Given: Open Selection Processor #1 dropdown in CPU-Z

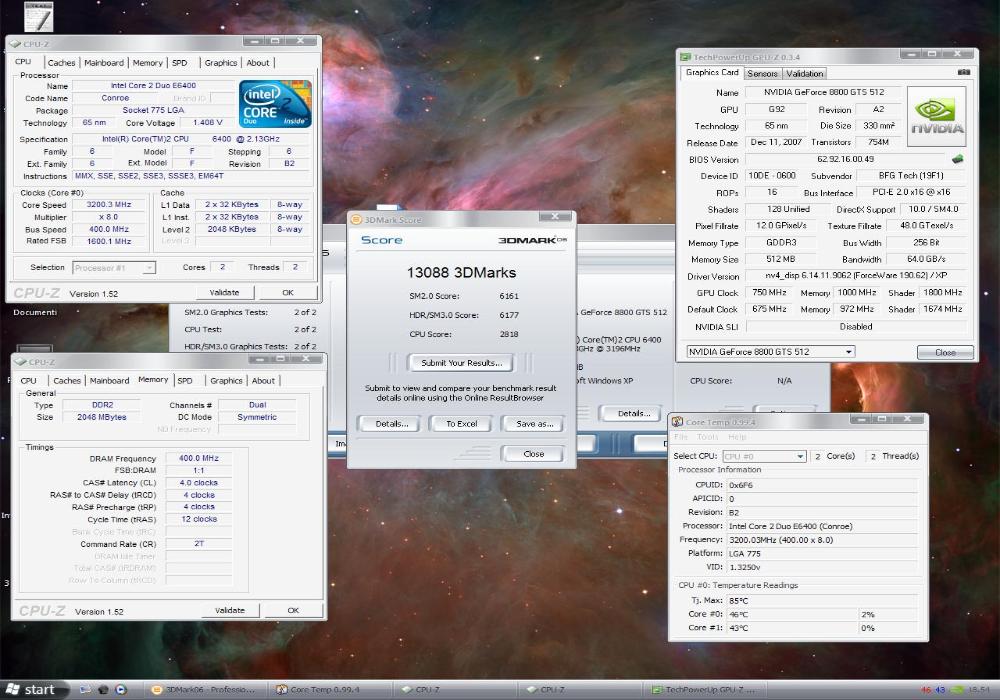Looking at the screenshot, I should (149, 268).
